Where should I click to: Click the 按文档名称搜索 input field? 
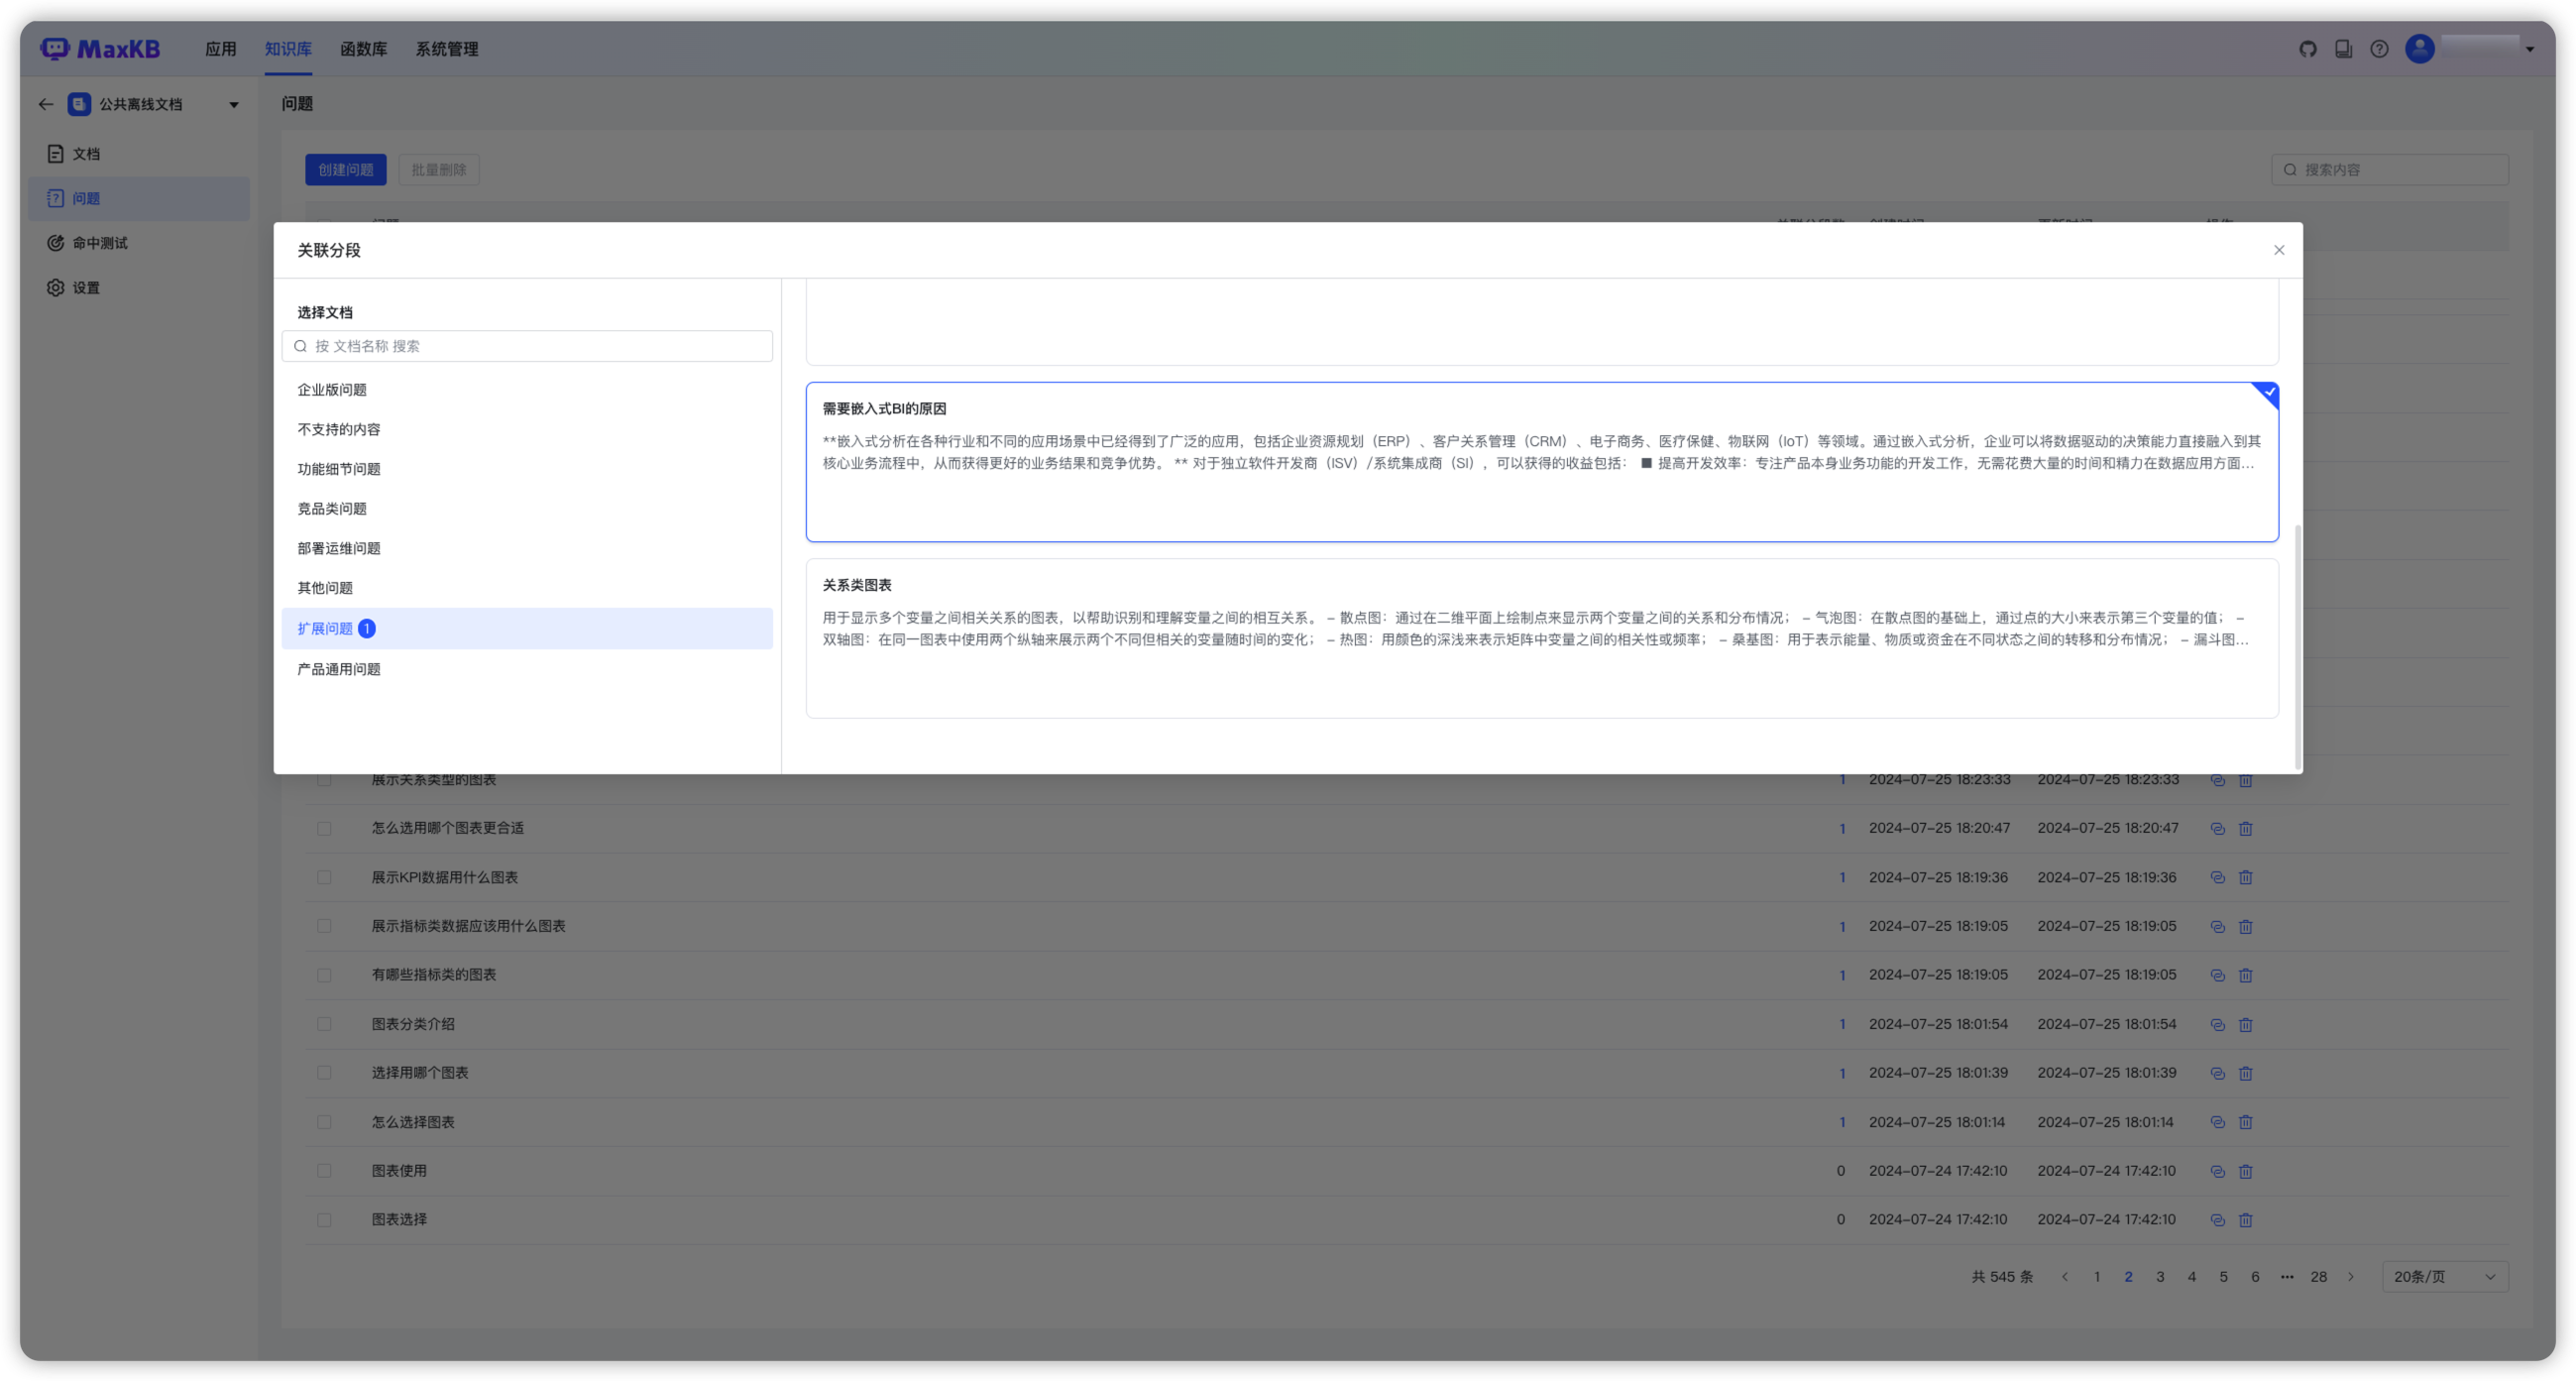pos(527,346)
